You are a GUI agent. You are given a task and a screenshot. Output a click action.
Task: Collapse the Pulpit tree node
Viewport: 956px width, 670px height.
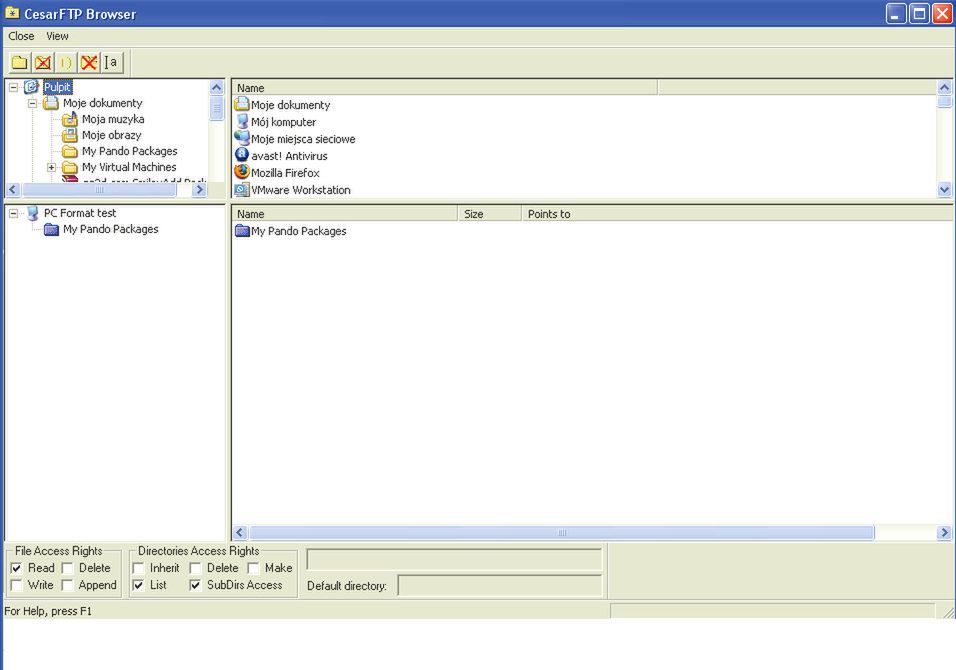[x=13, y=87]
